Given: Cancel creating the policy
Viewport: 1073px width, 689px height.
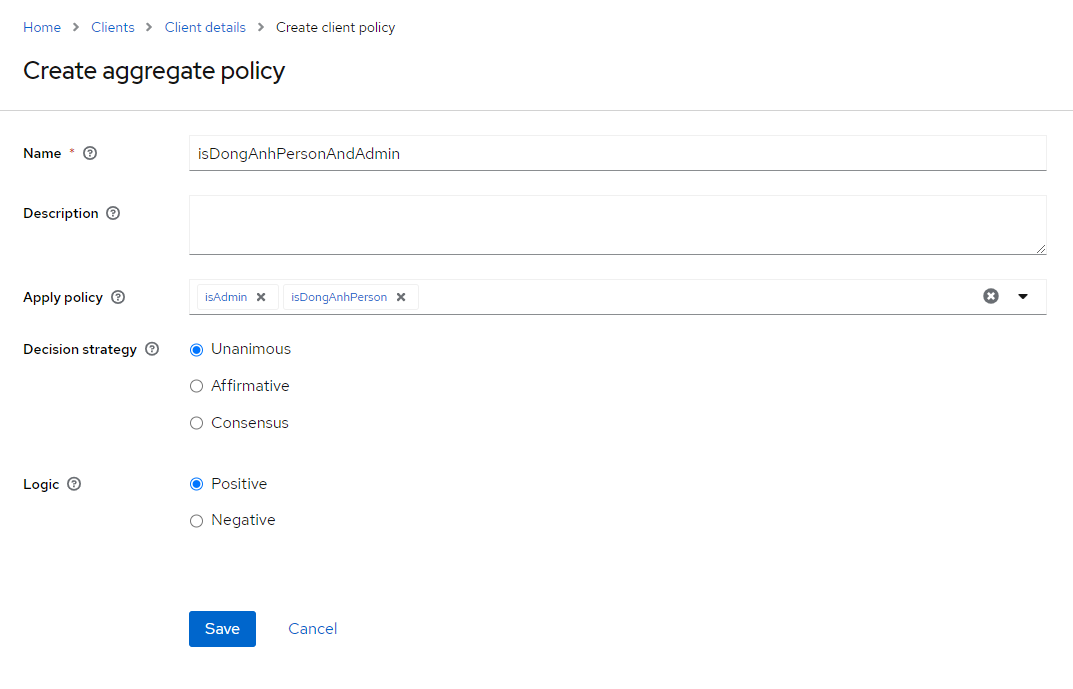Looking at the screenshot, I should click(x=312, y=629).
